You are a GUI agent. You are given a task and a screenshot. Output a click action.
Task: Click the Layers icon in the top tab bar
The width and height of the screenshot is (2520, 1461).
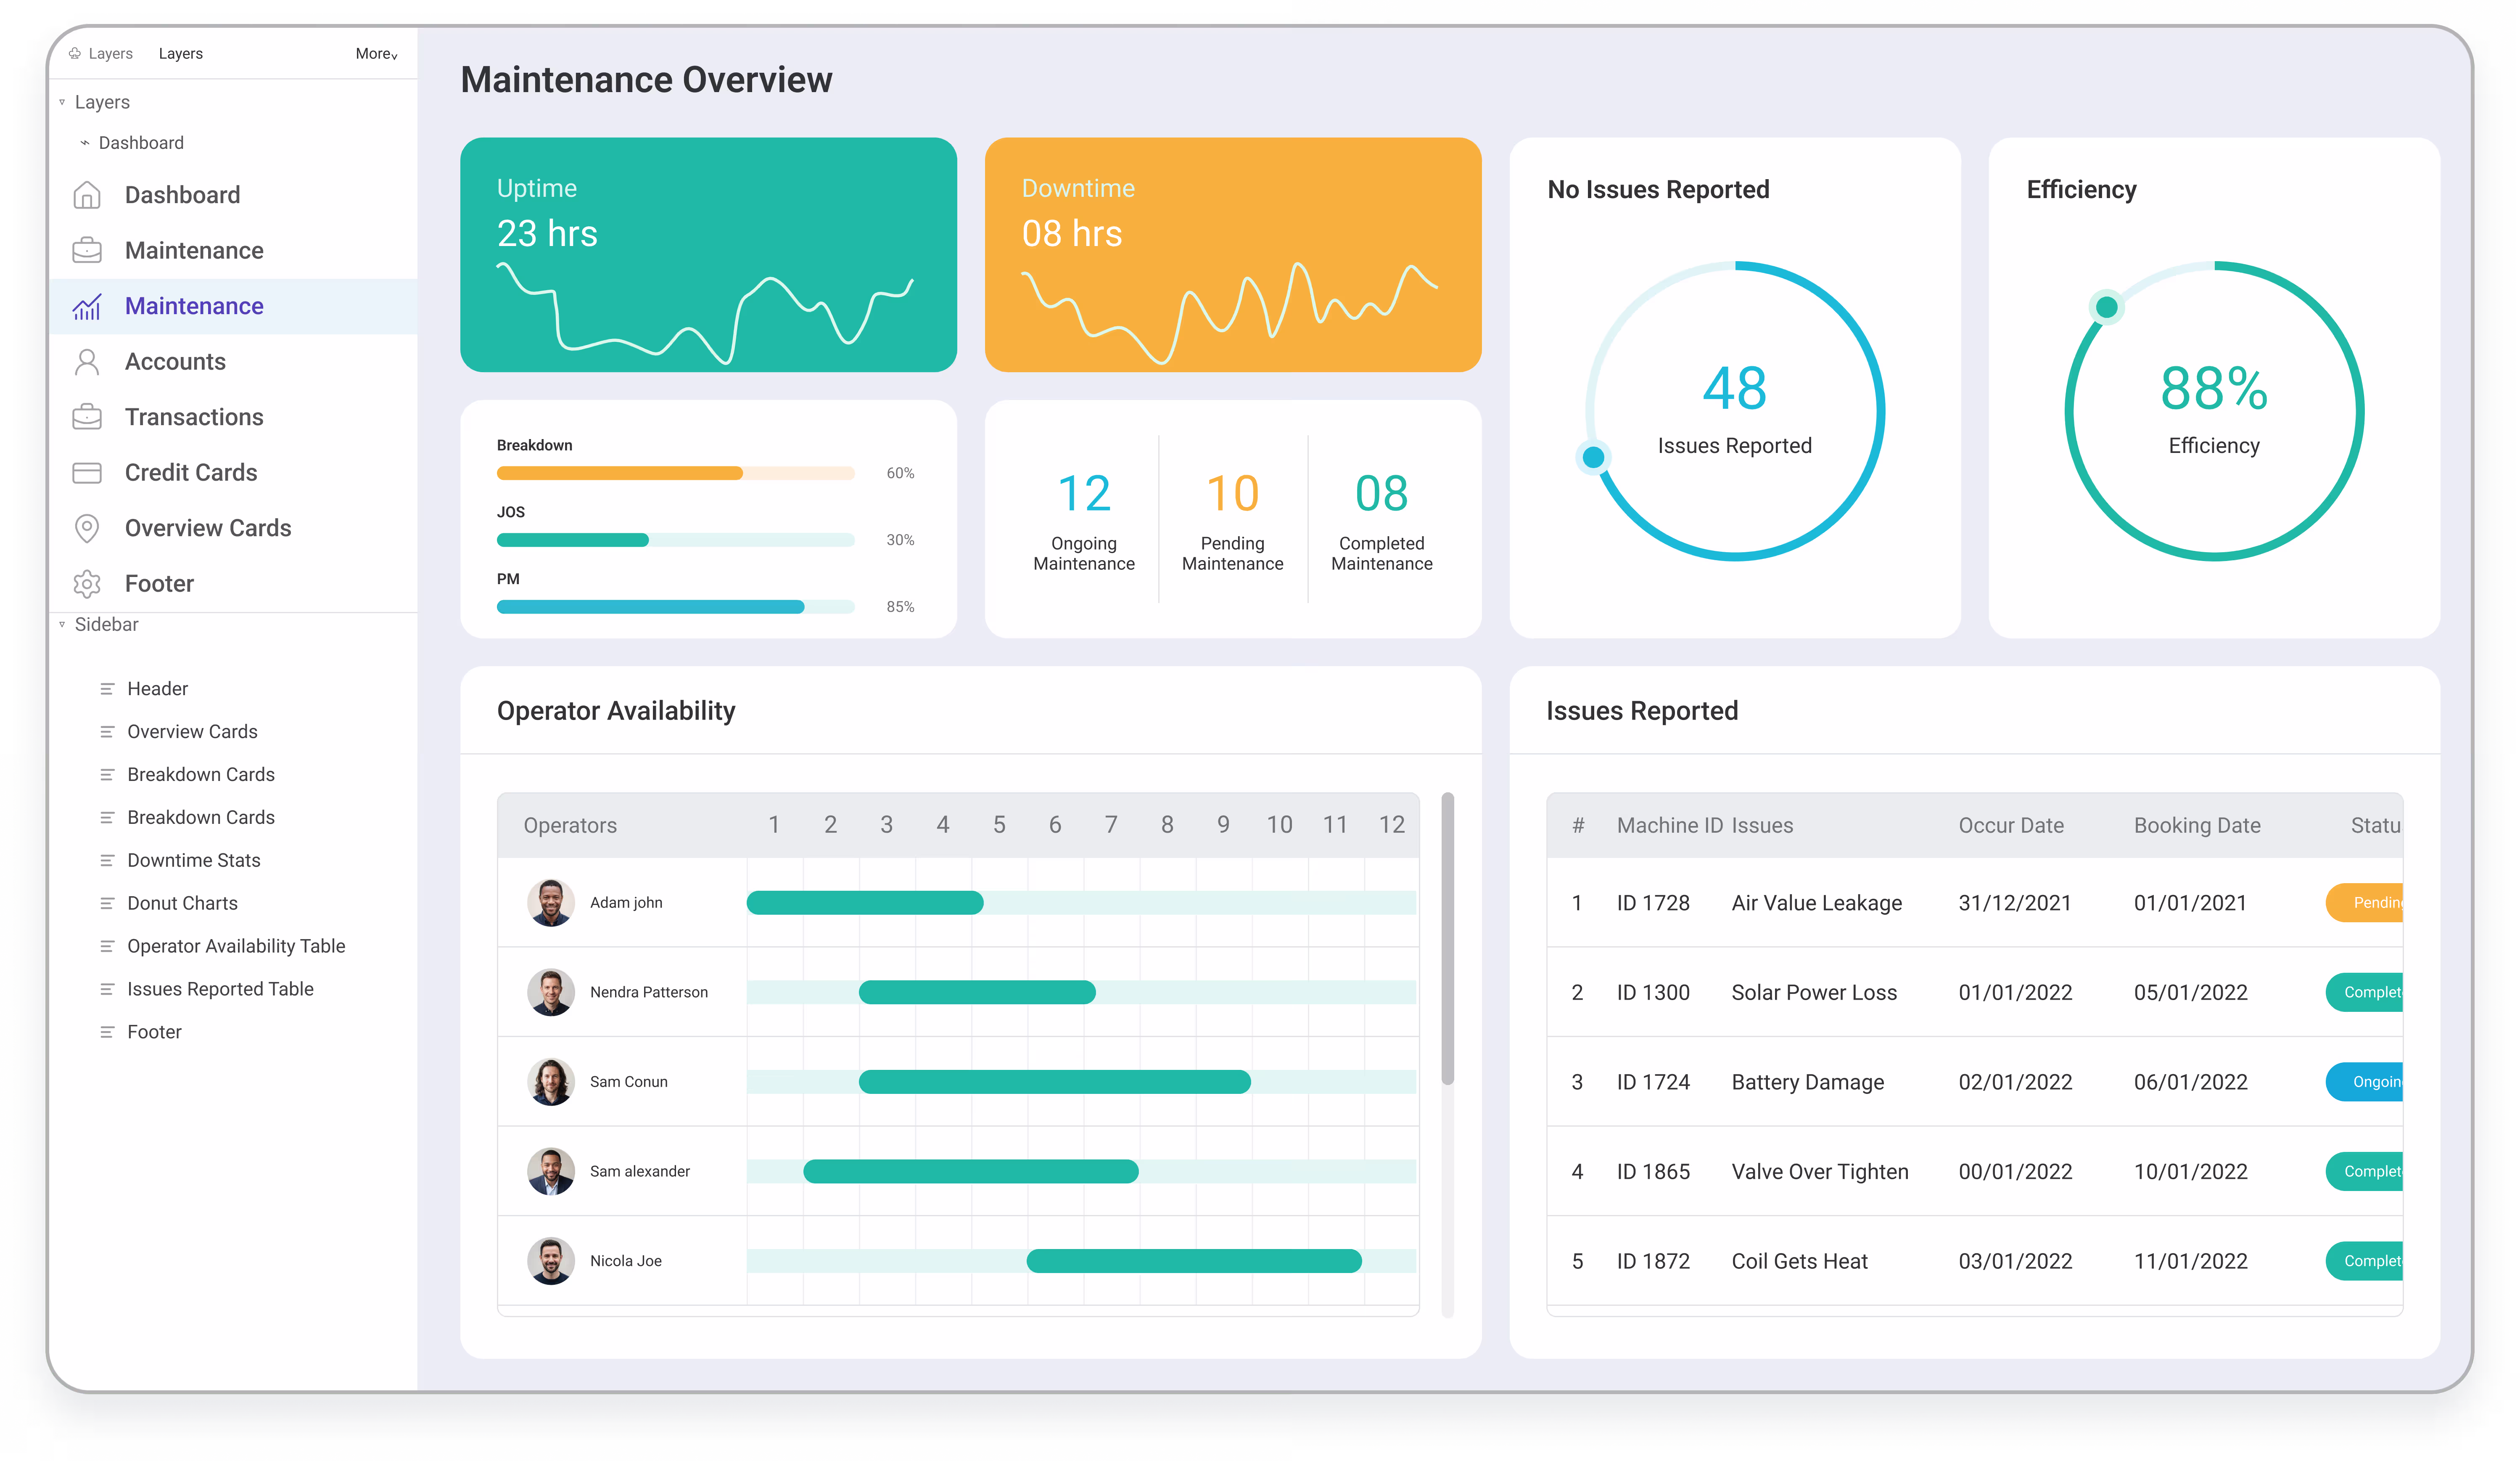click(x=75, y=53)
